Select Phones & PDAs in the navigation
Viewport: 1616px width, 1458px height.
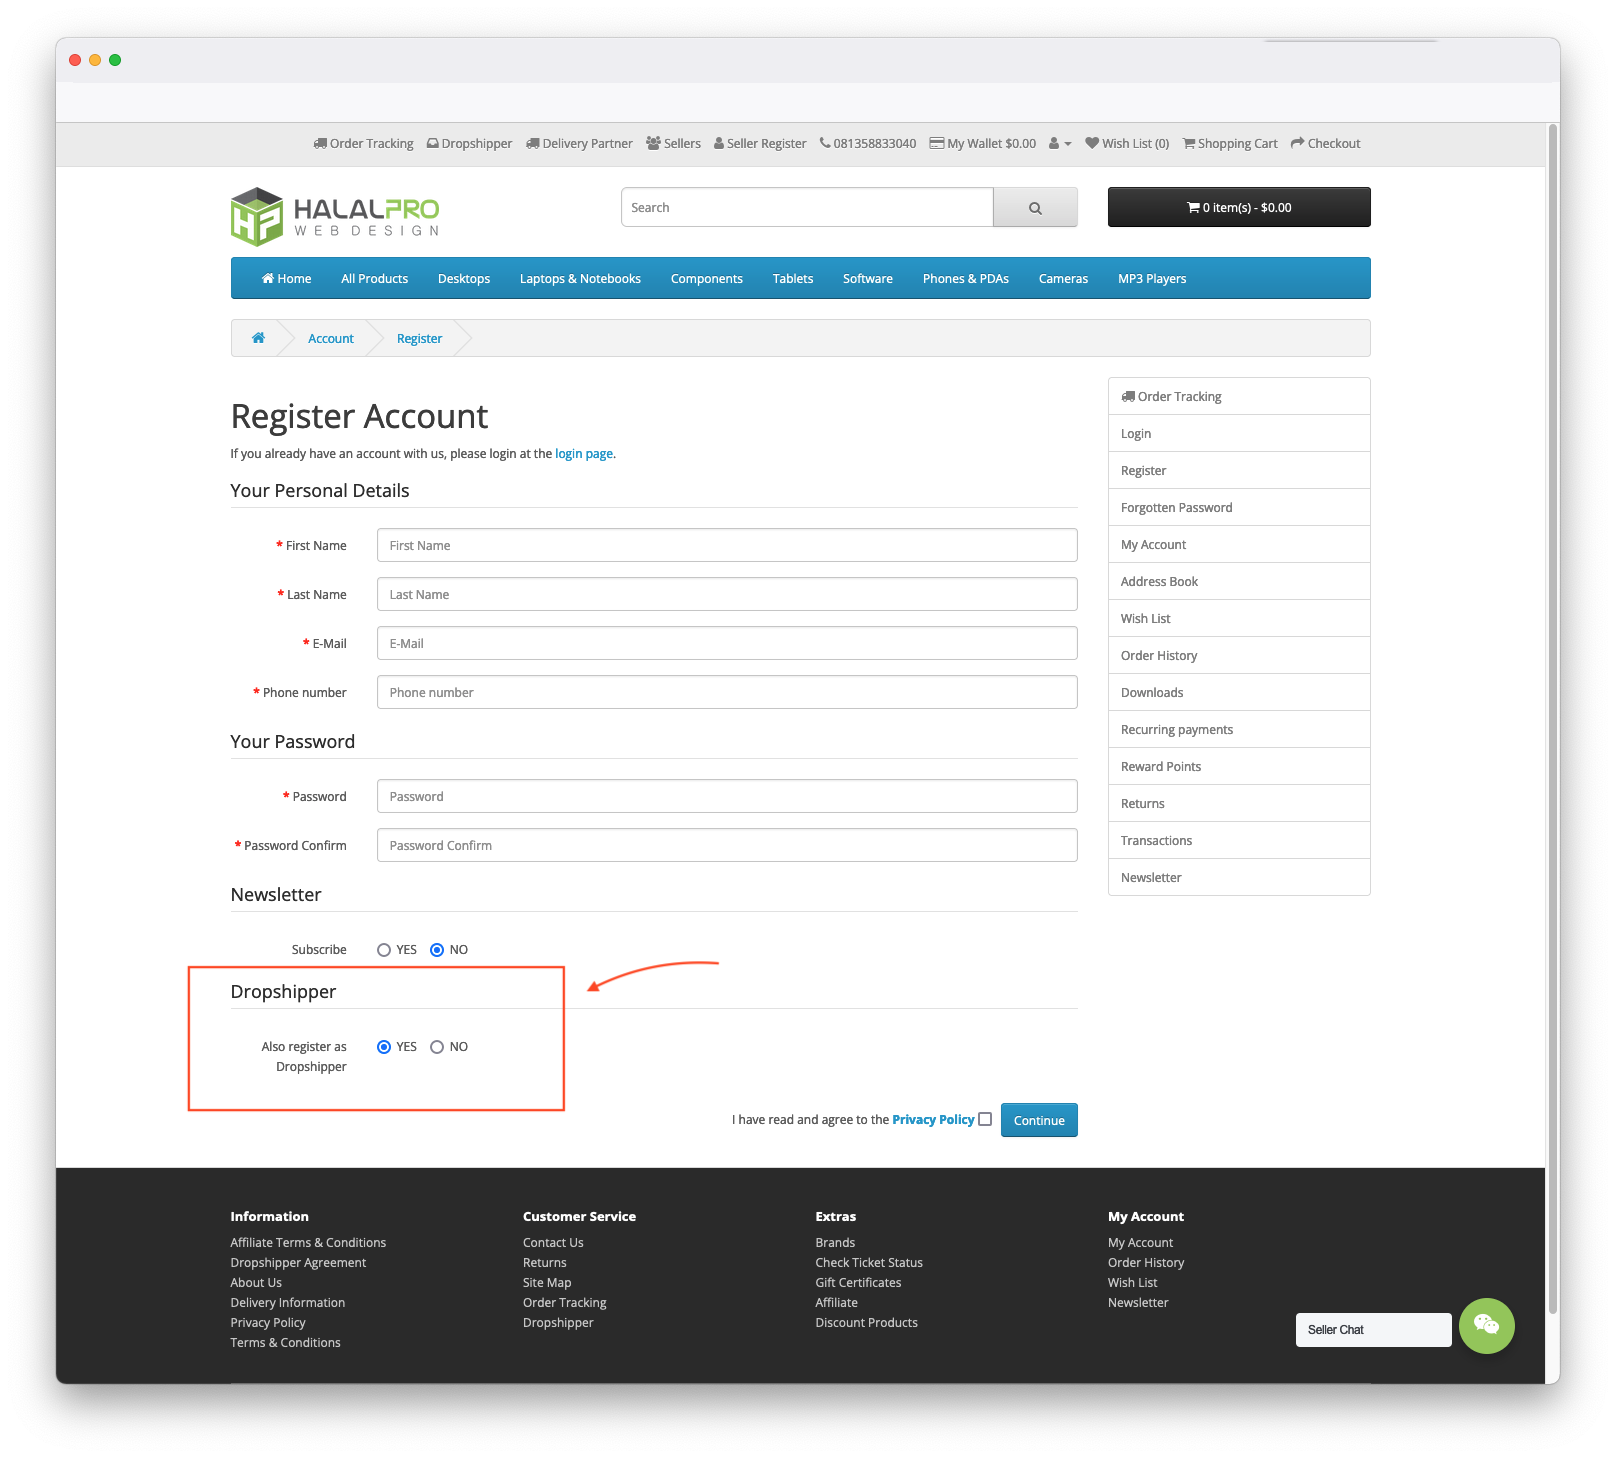[x=965, y=278]
